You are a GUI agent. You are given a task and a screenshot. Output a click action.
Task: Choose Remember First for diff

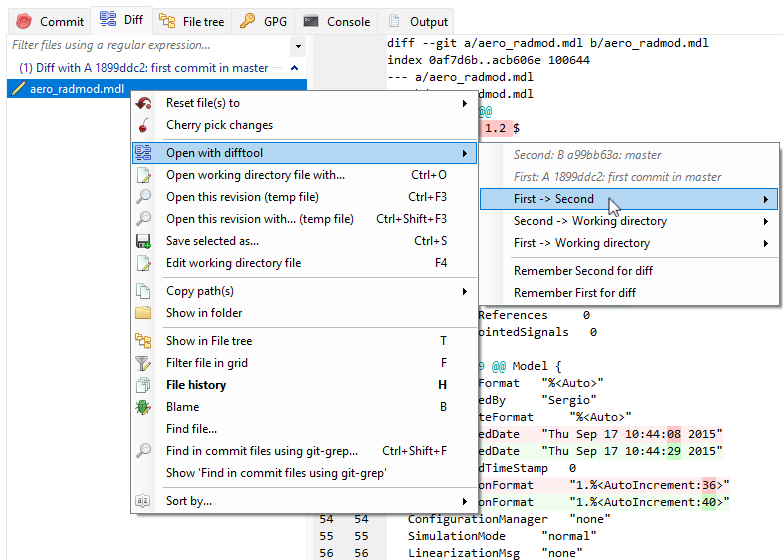[629, 293]
